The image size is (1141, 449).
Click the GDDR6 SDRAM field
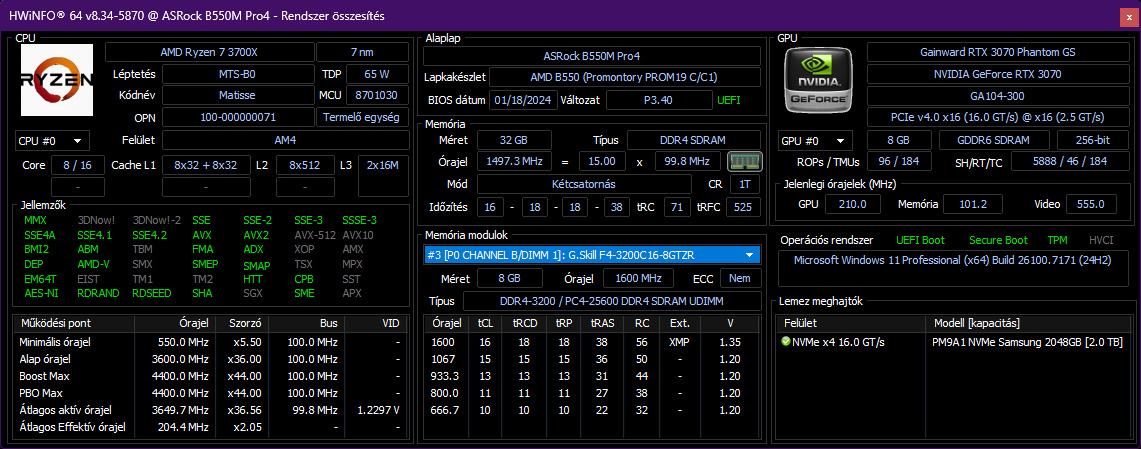(x=994, y=140)
